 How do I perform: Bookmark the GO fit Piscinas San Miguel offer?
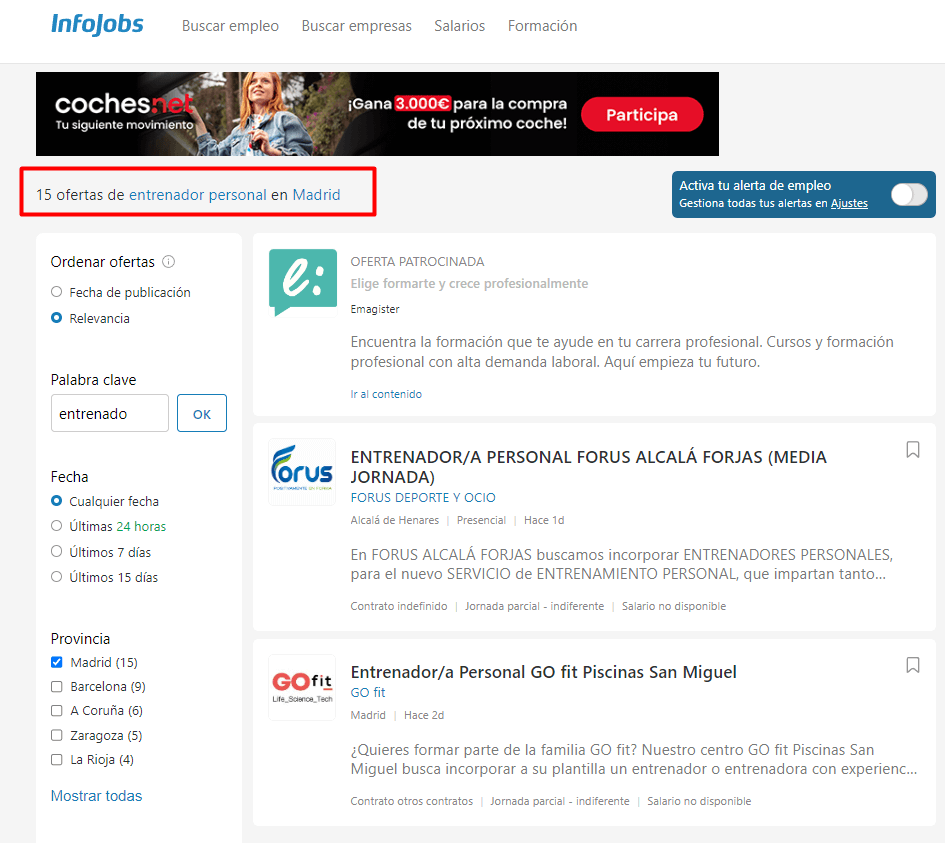click(x=912, y=665)
